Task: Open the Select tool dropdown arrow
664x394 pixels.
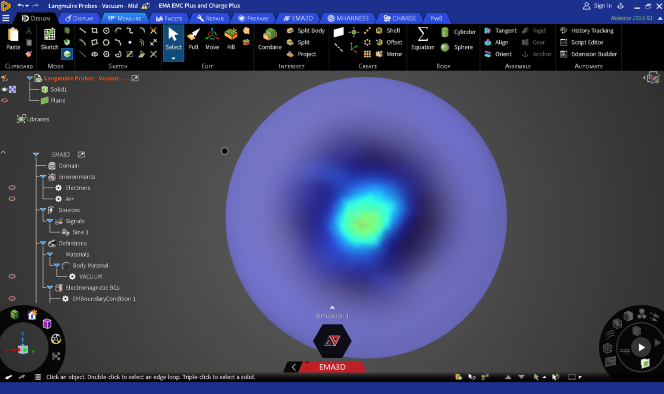Action: pyautogui.click(x=173, y=58)
